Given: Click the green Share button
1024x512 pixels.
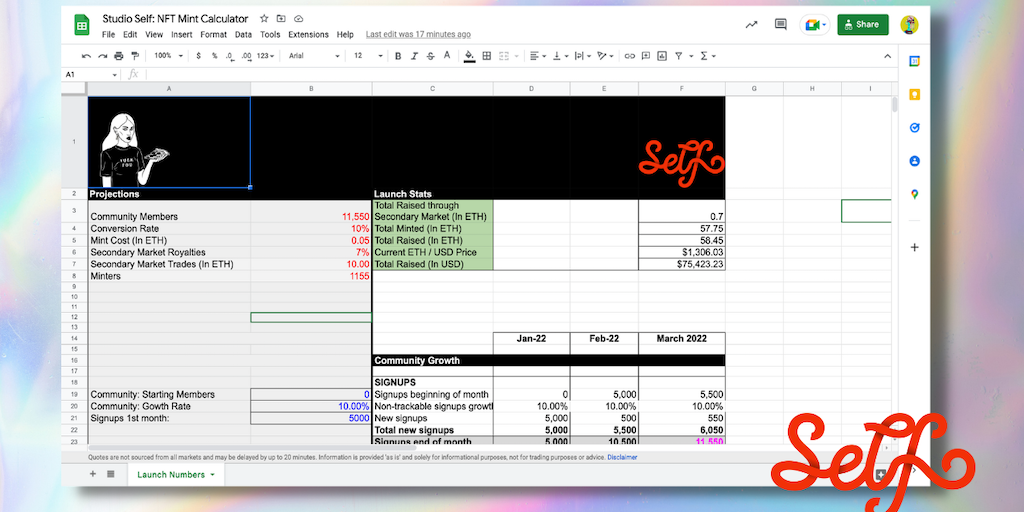Looking at the screenshot, I should point(862,24).
